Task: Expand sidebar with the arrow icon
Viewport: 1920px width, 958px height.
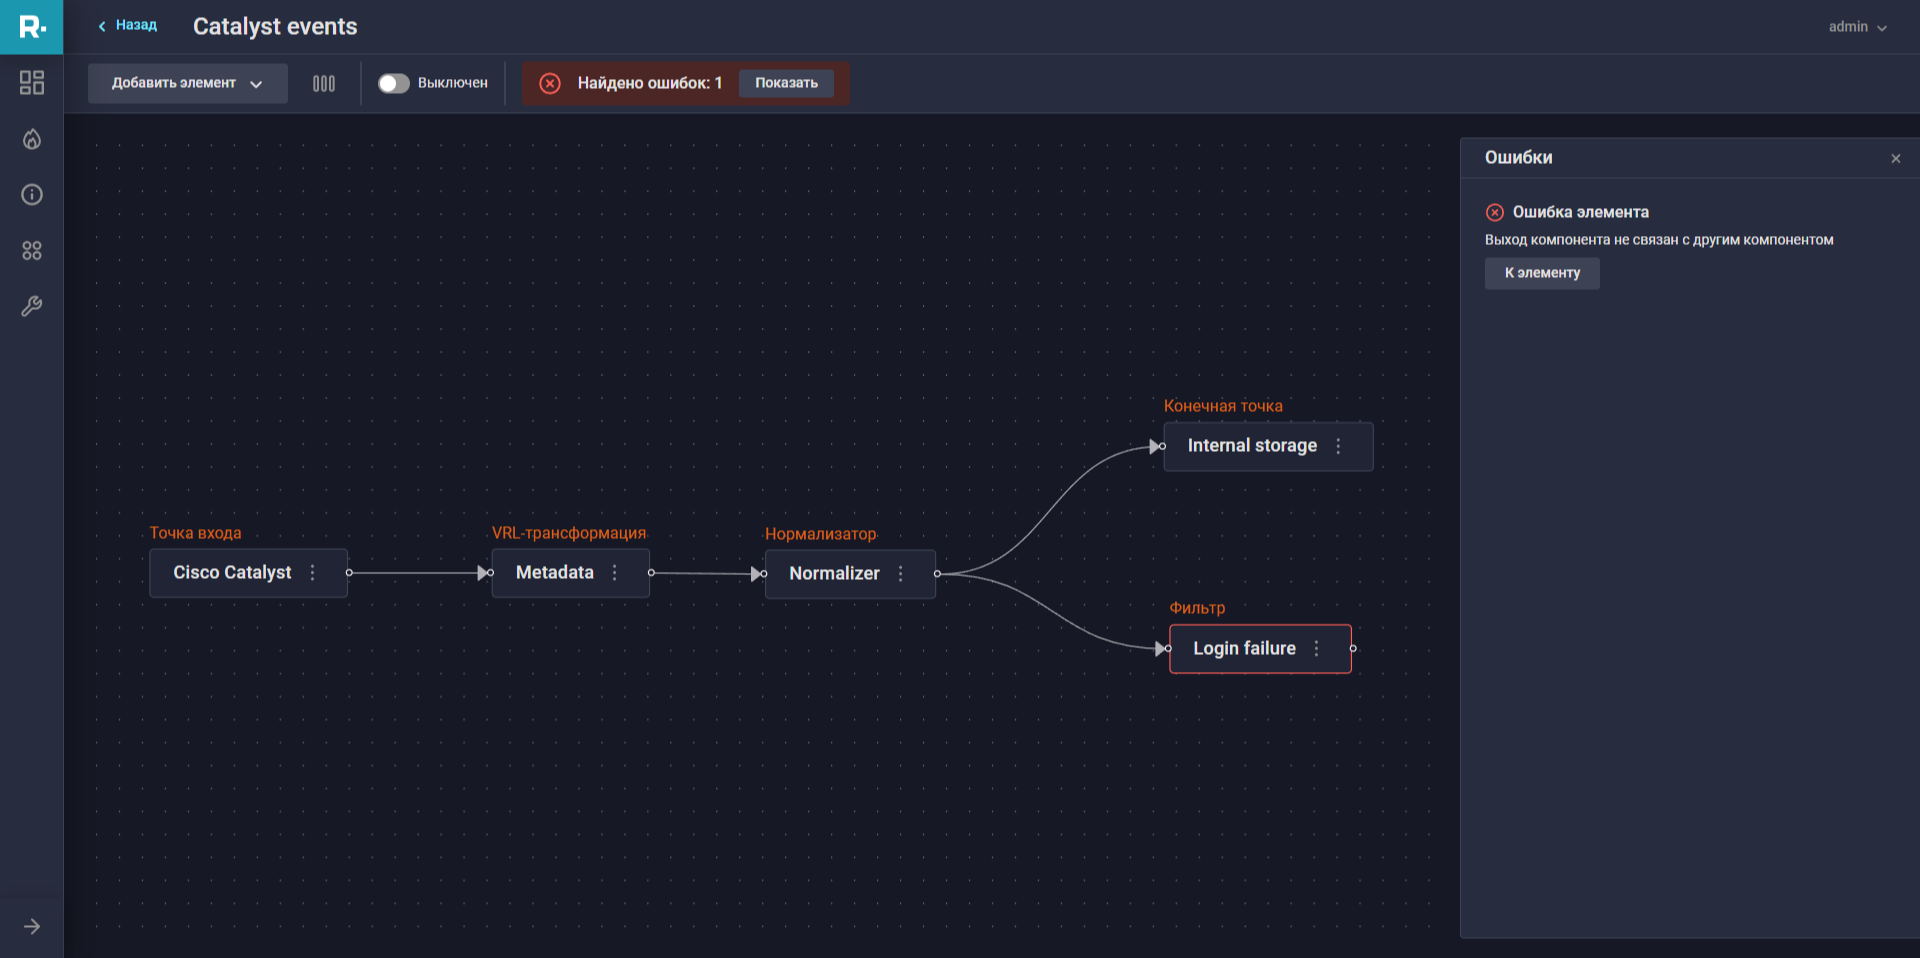Action: pos(32,927)
